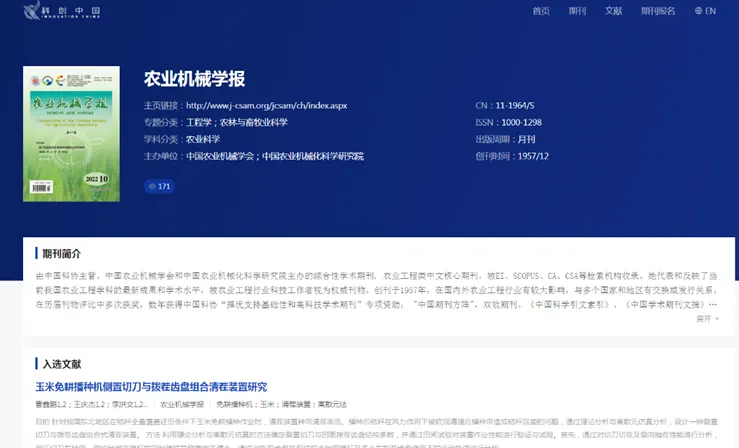Open the 期刊报名 menu item
This screenshot has width=739, height=448.
[x=658, y=11]
